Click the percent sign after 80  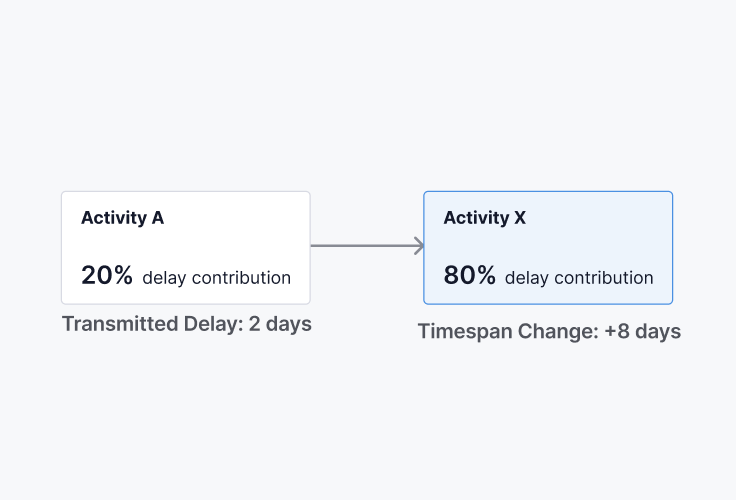(x=486, y=275)
